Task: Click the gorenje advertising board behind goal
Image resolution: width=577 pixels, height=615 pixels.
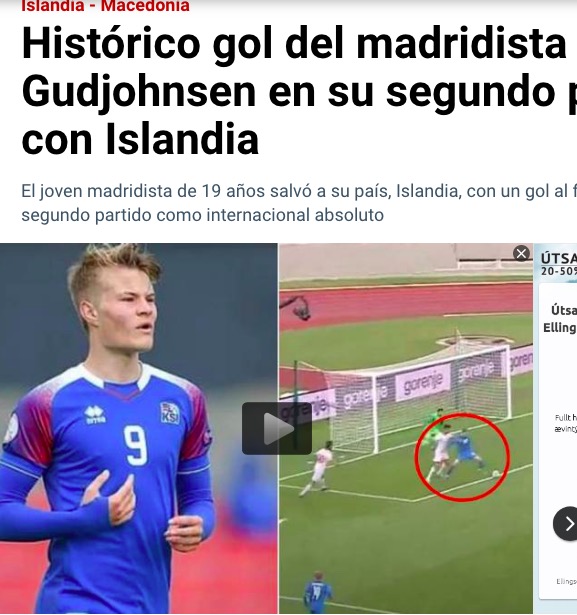Action: click(x=422, y=382)
